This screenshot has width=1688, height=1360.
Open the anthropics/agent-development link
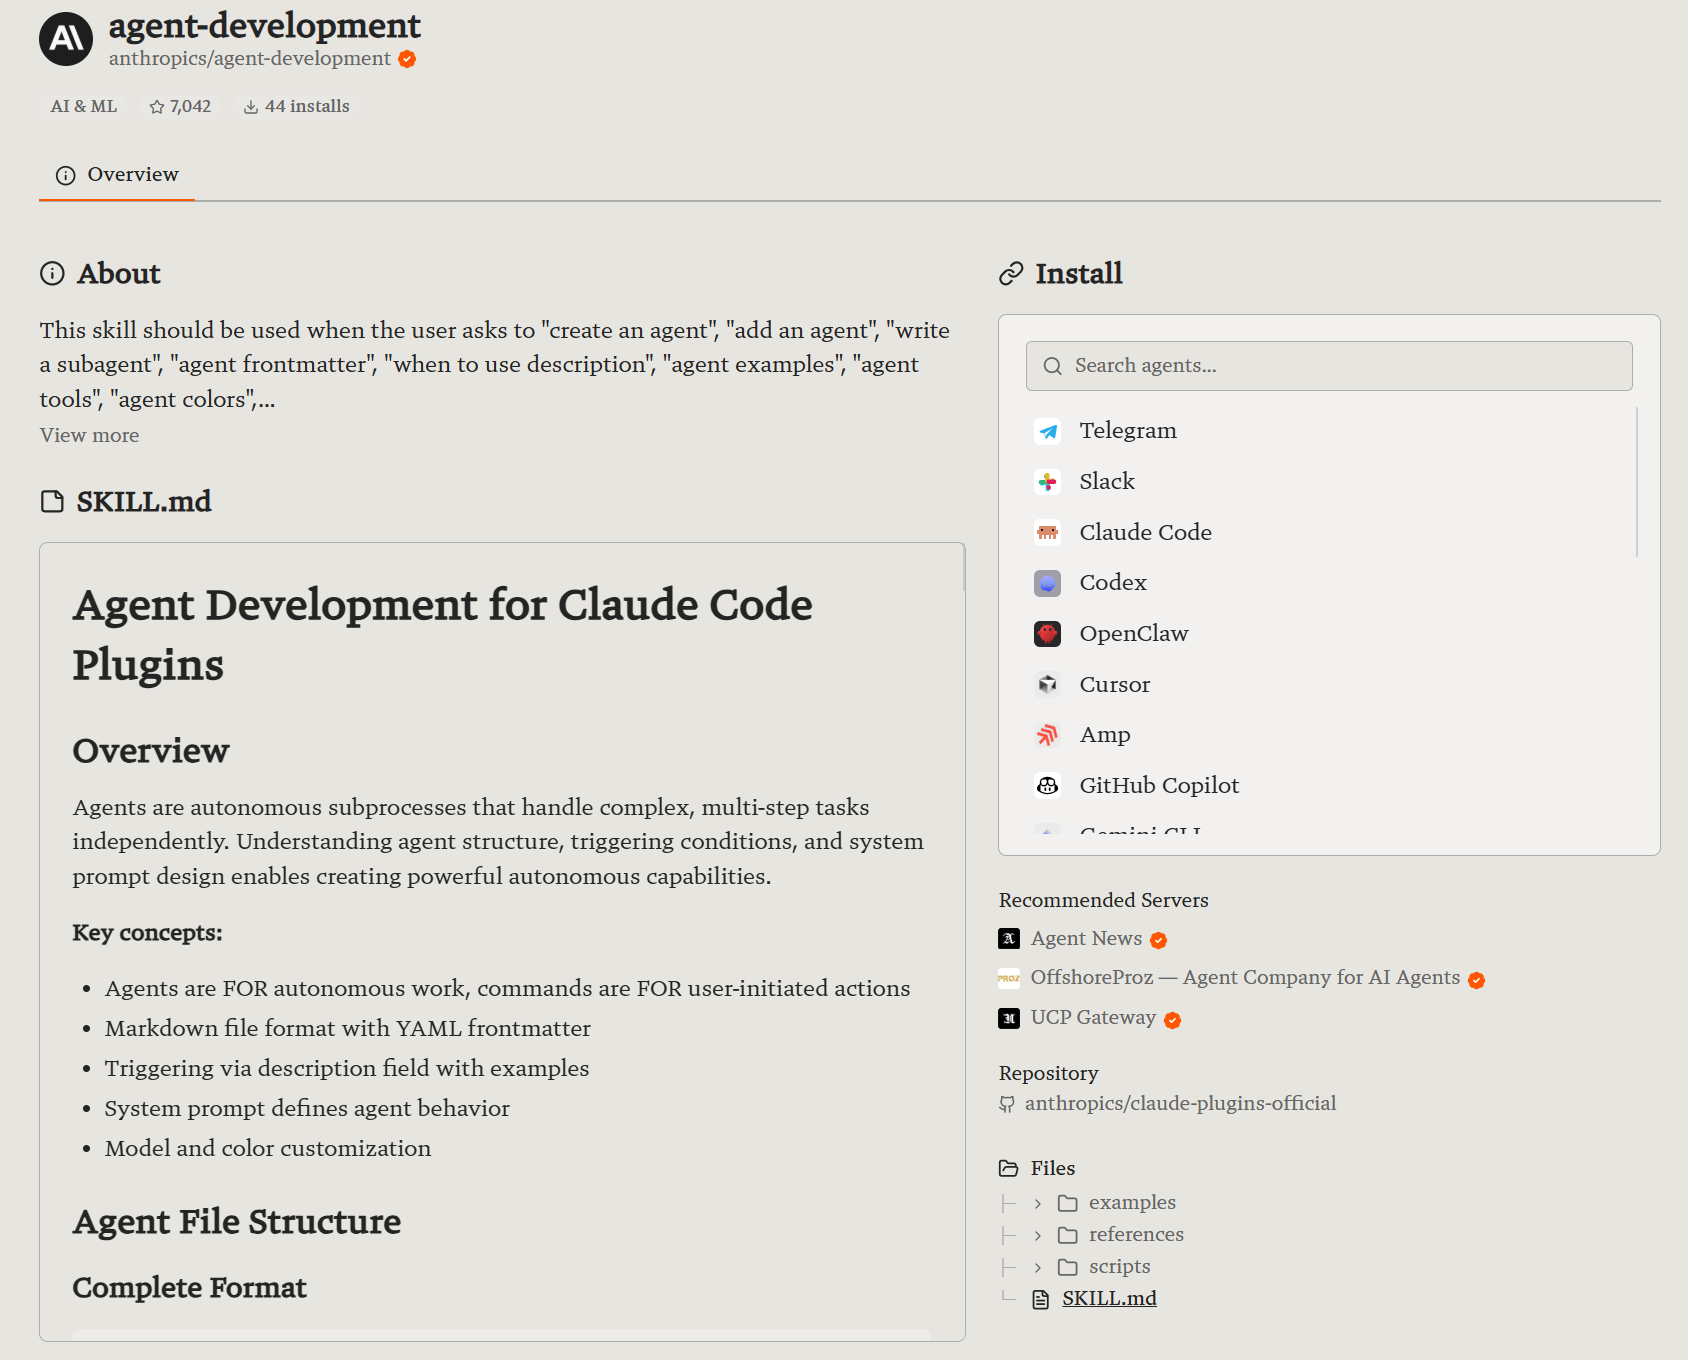point(249,58)
